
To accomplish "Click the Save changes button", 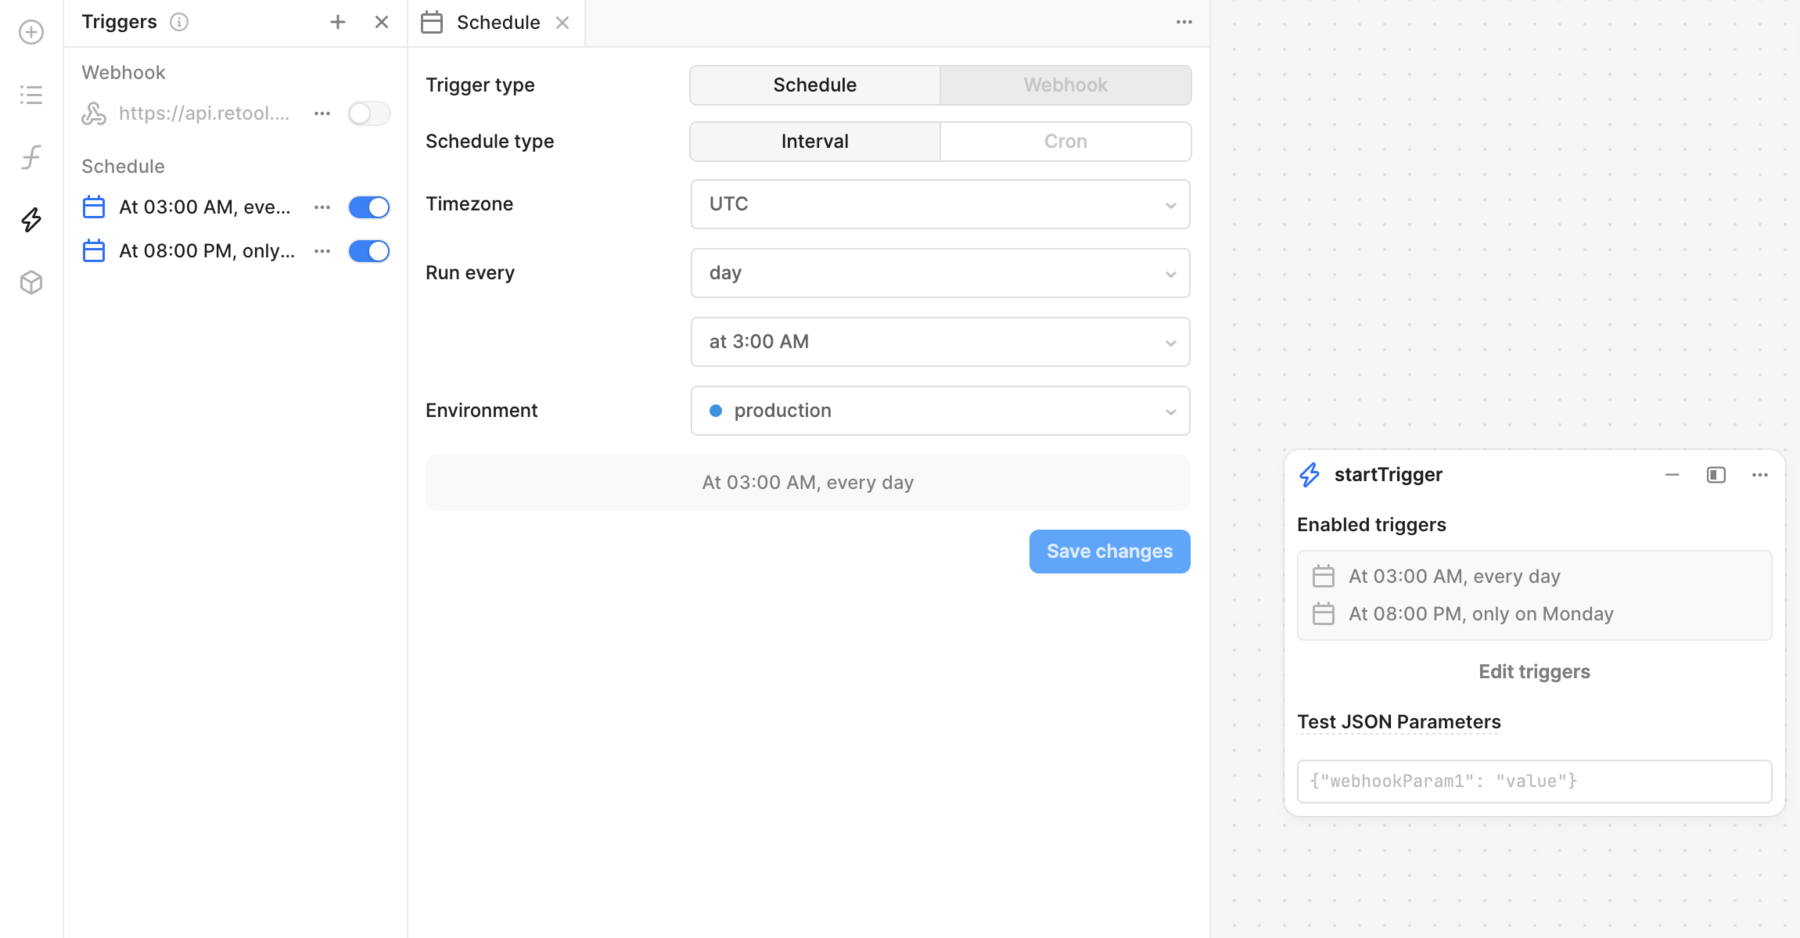I will coord(1109,552).
